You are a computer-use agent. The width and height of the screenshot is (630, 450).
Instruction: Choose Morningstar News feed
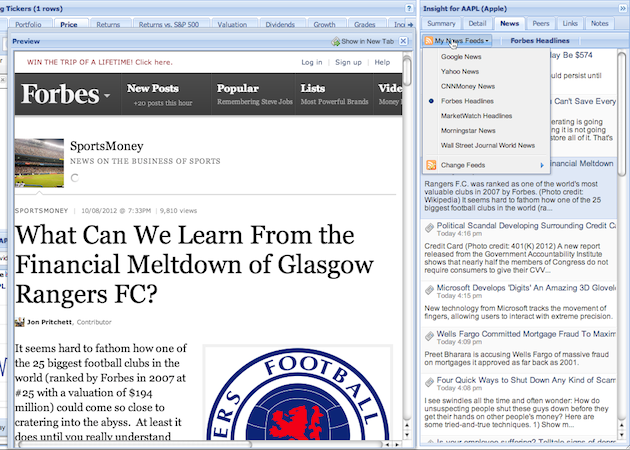coord(468,131)
